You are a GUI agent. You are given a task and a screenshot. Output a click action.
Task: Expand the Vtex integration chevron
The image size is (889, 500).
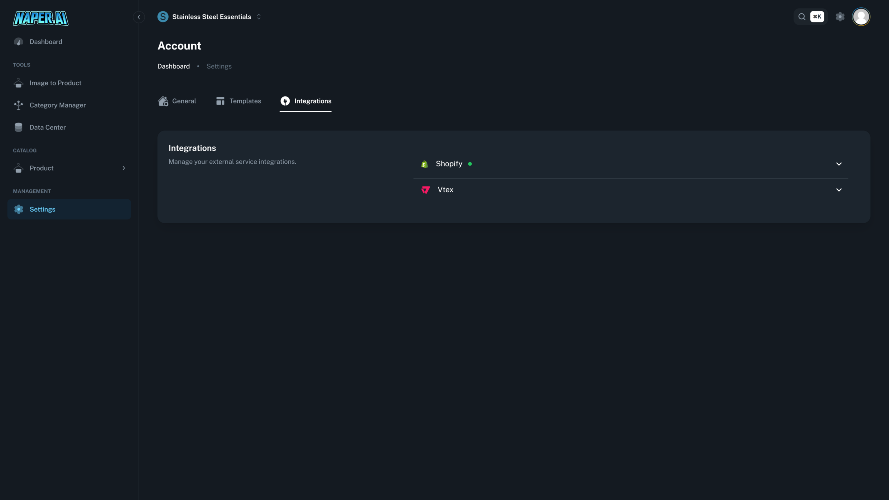click(839, 190)
